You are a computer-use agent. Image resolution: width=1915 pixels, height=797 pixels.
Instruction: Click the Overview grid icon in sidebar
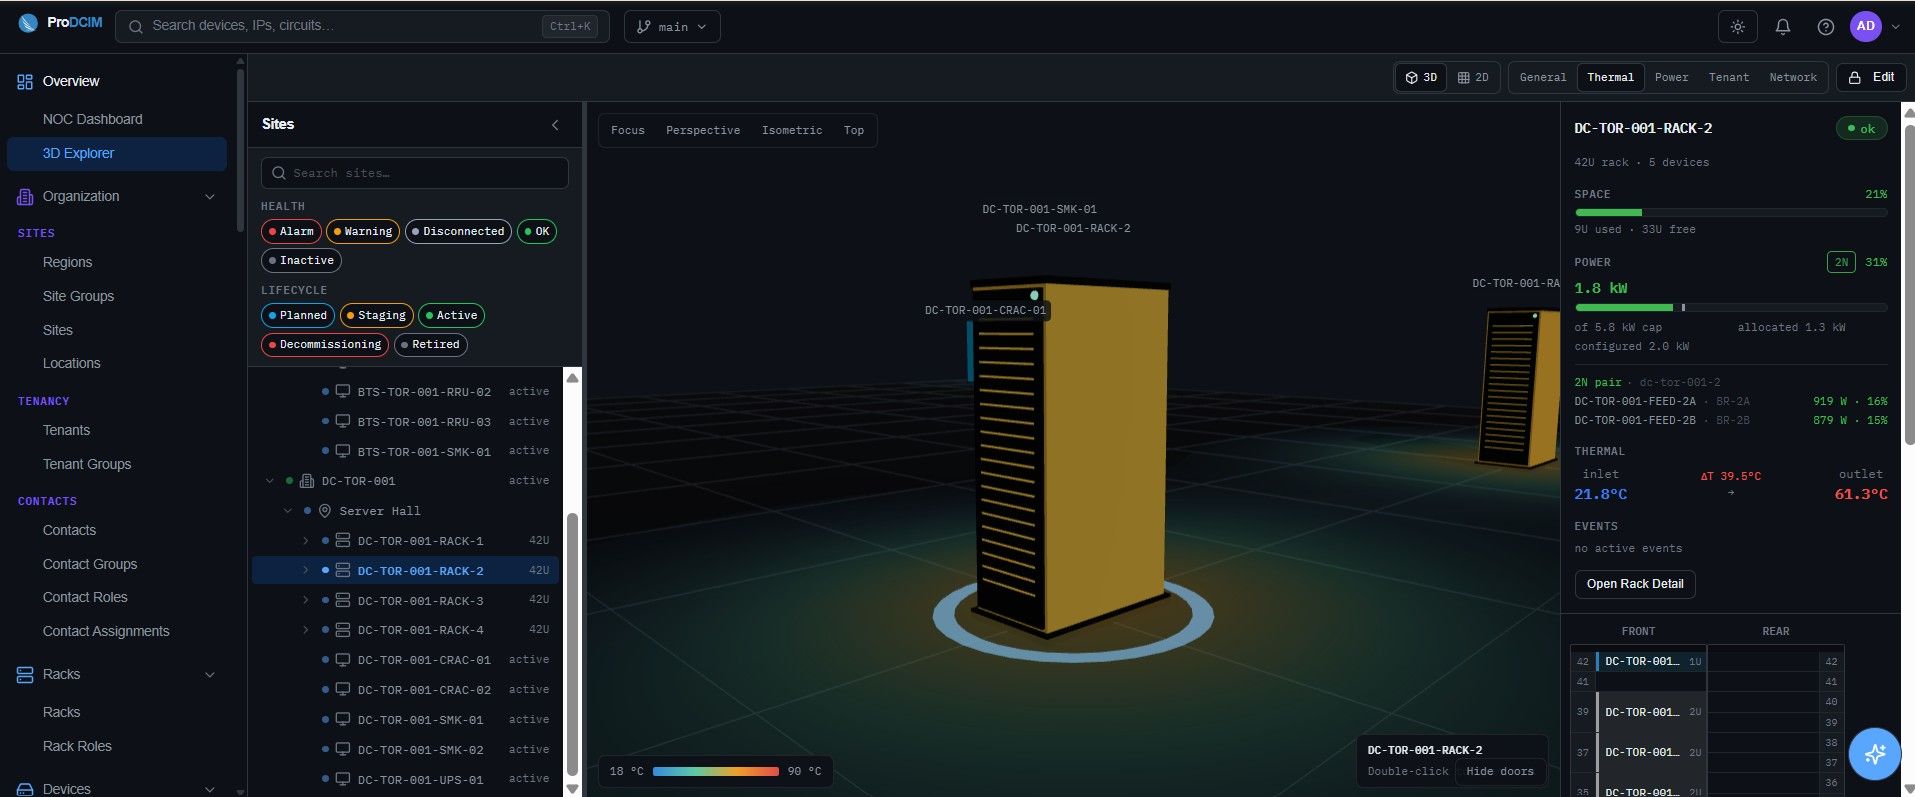coord(25,82)
